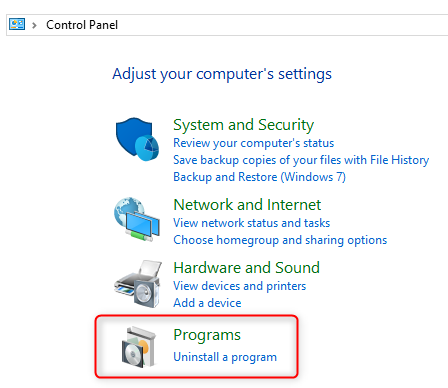Open Save backup copies with File History
The height and width of the screenshot is (388, 448).
(301, 160)
